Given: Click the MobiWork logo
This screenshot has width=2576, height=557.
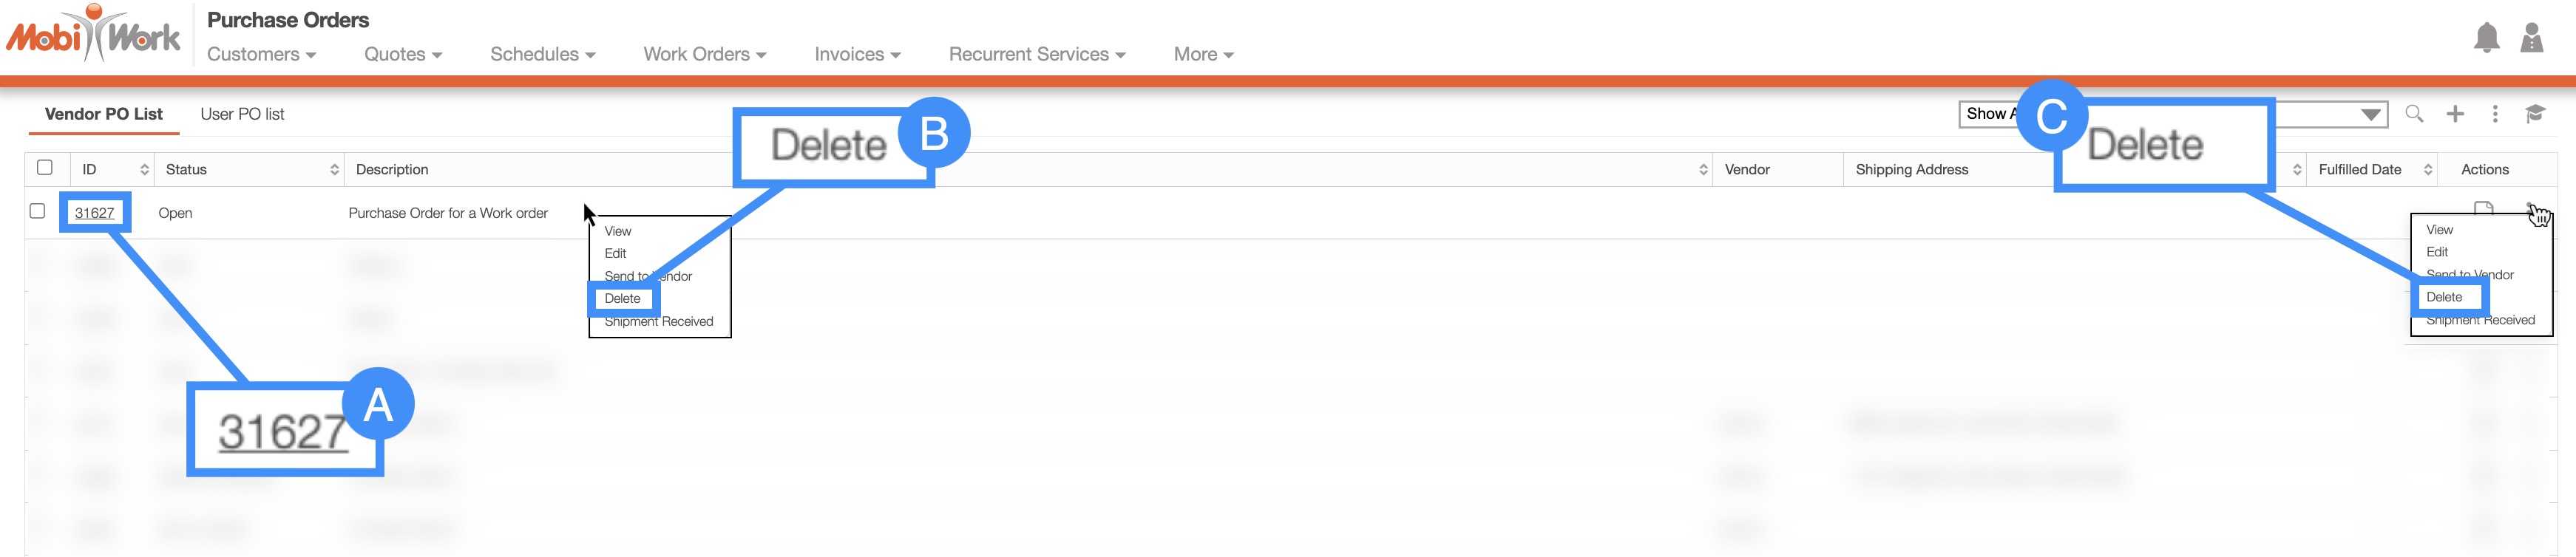Looking at the screenshot, I should click(93, 36).
